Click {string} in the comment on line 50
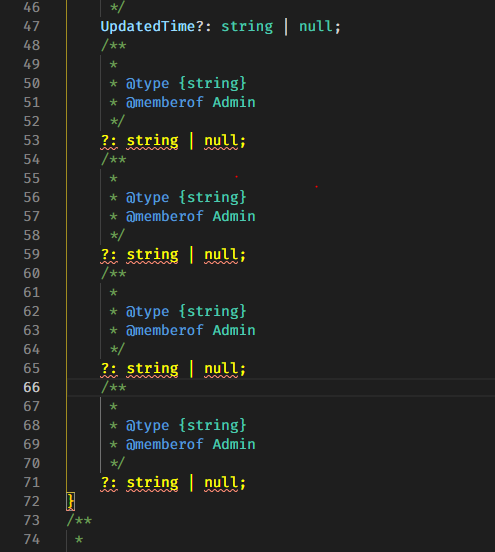This screenshot has width=495, height=552. [213, 83]
